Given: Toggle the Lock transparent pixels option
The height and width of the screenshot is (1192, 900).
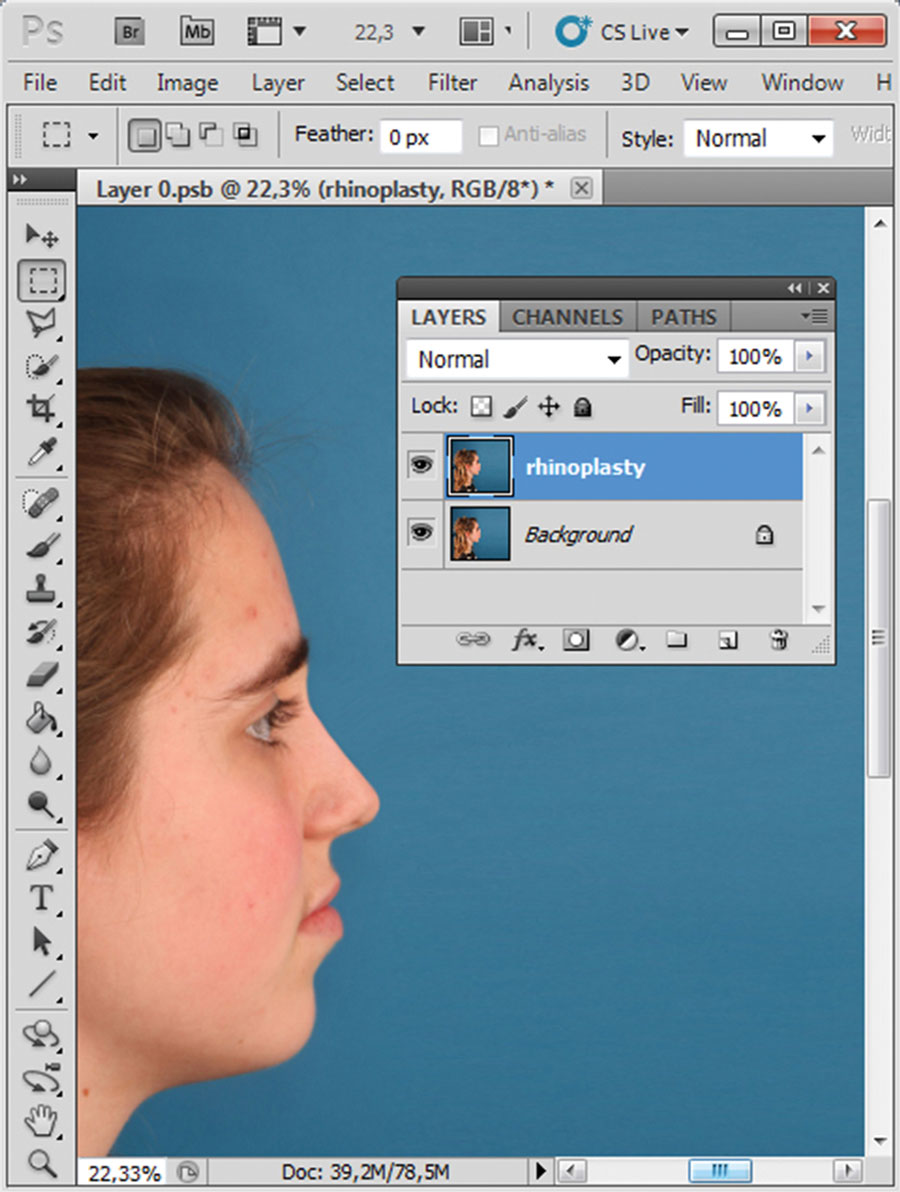Looking at the screenshot, I should (x=482, y=407).
